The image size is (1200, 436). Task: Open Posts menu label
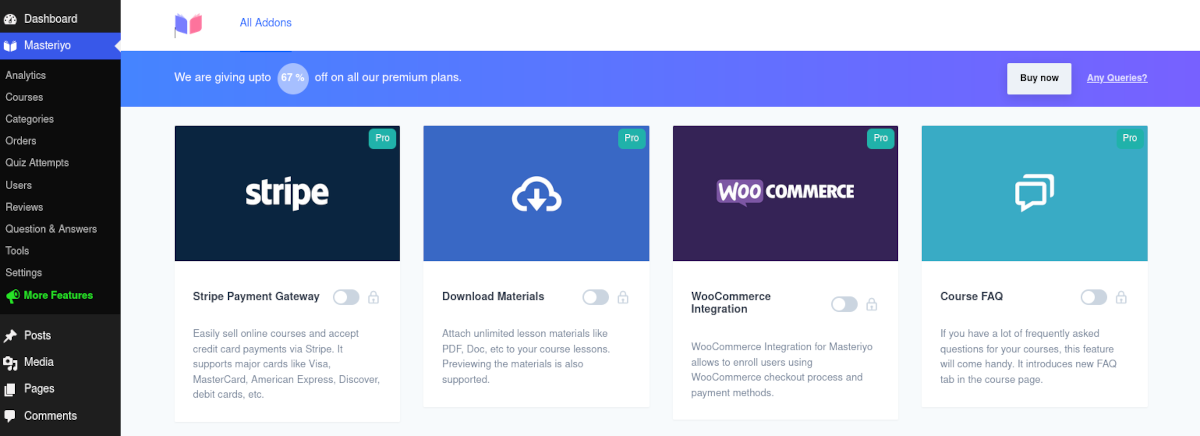point(38,336)
